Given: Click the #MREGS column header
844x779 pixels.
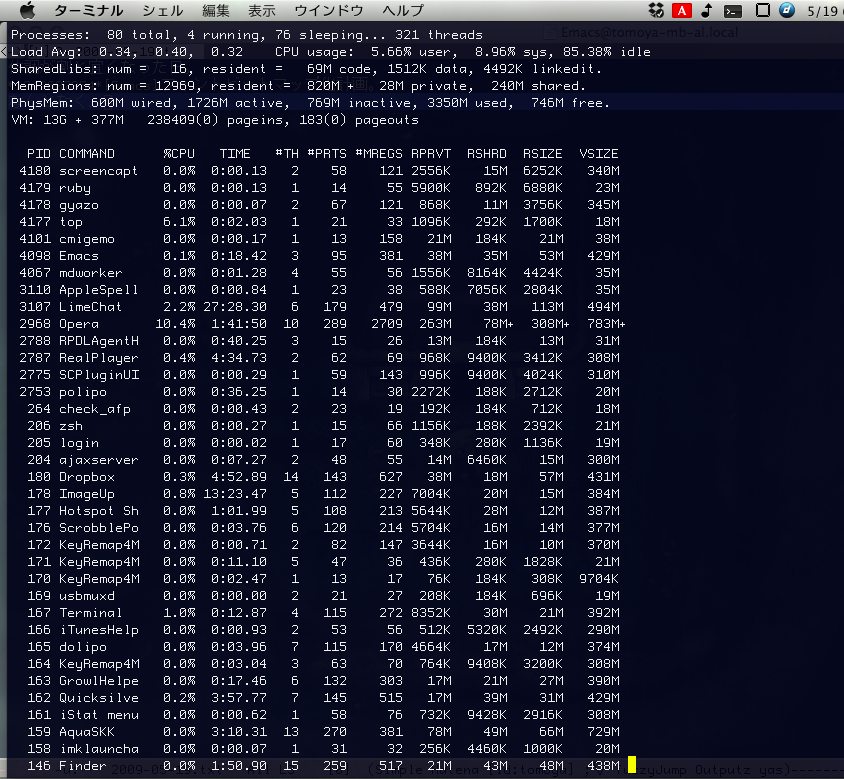Looking at the screenshot, I should tap(379, 153).
